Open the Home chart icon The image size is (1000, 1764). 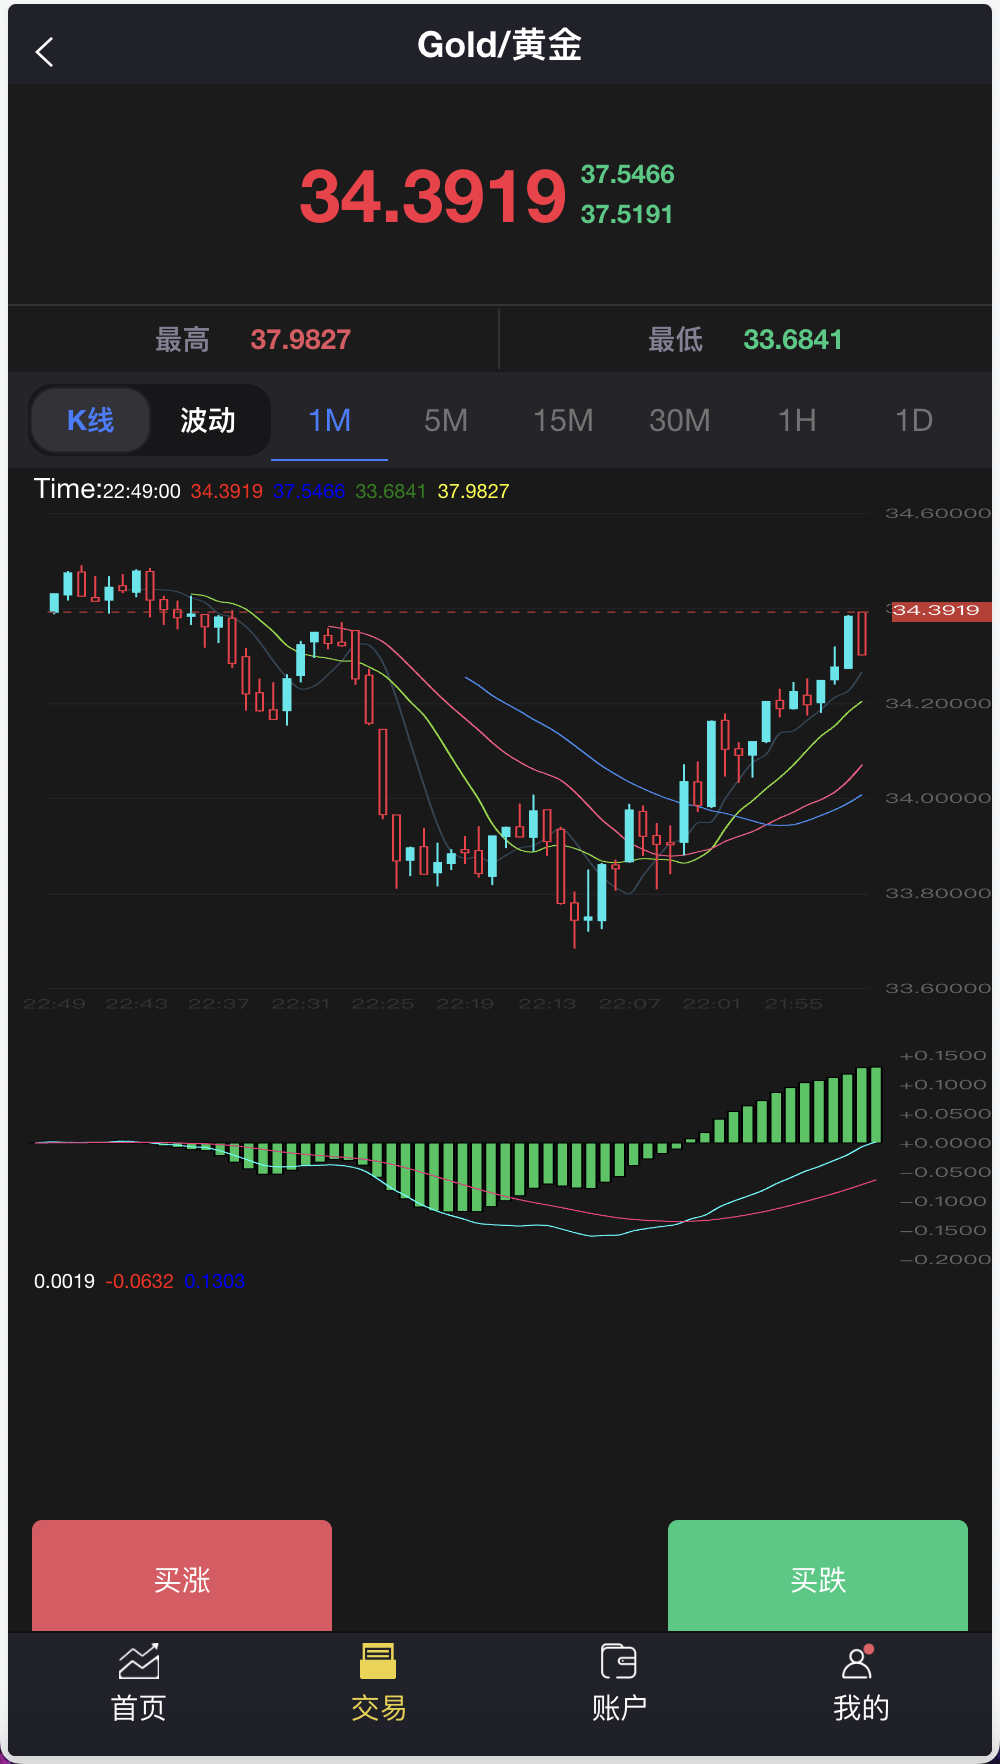coord(139,1662)
